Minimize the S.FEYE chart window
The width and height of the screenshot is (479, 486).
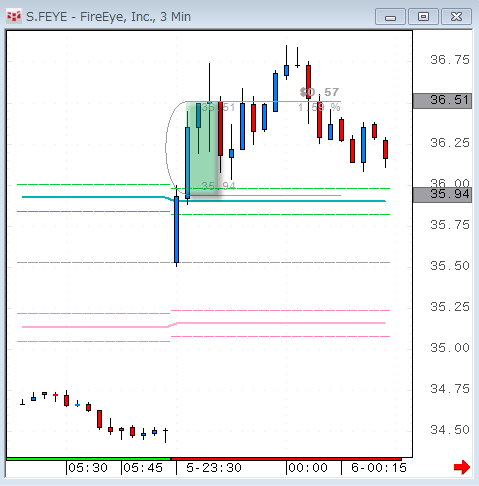390,17
